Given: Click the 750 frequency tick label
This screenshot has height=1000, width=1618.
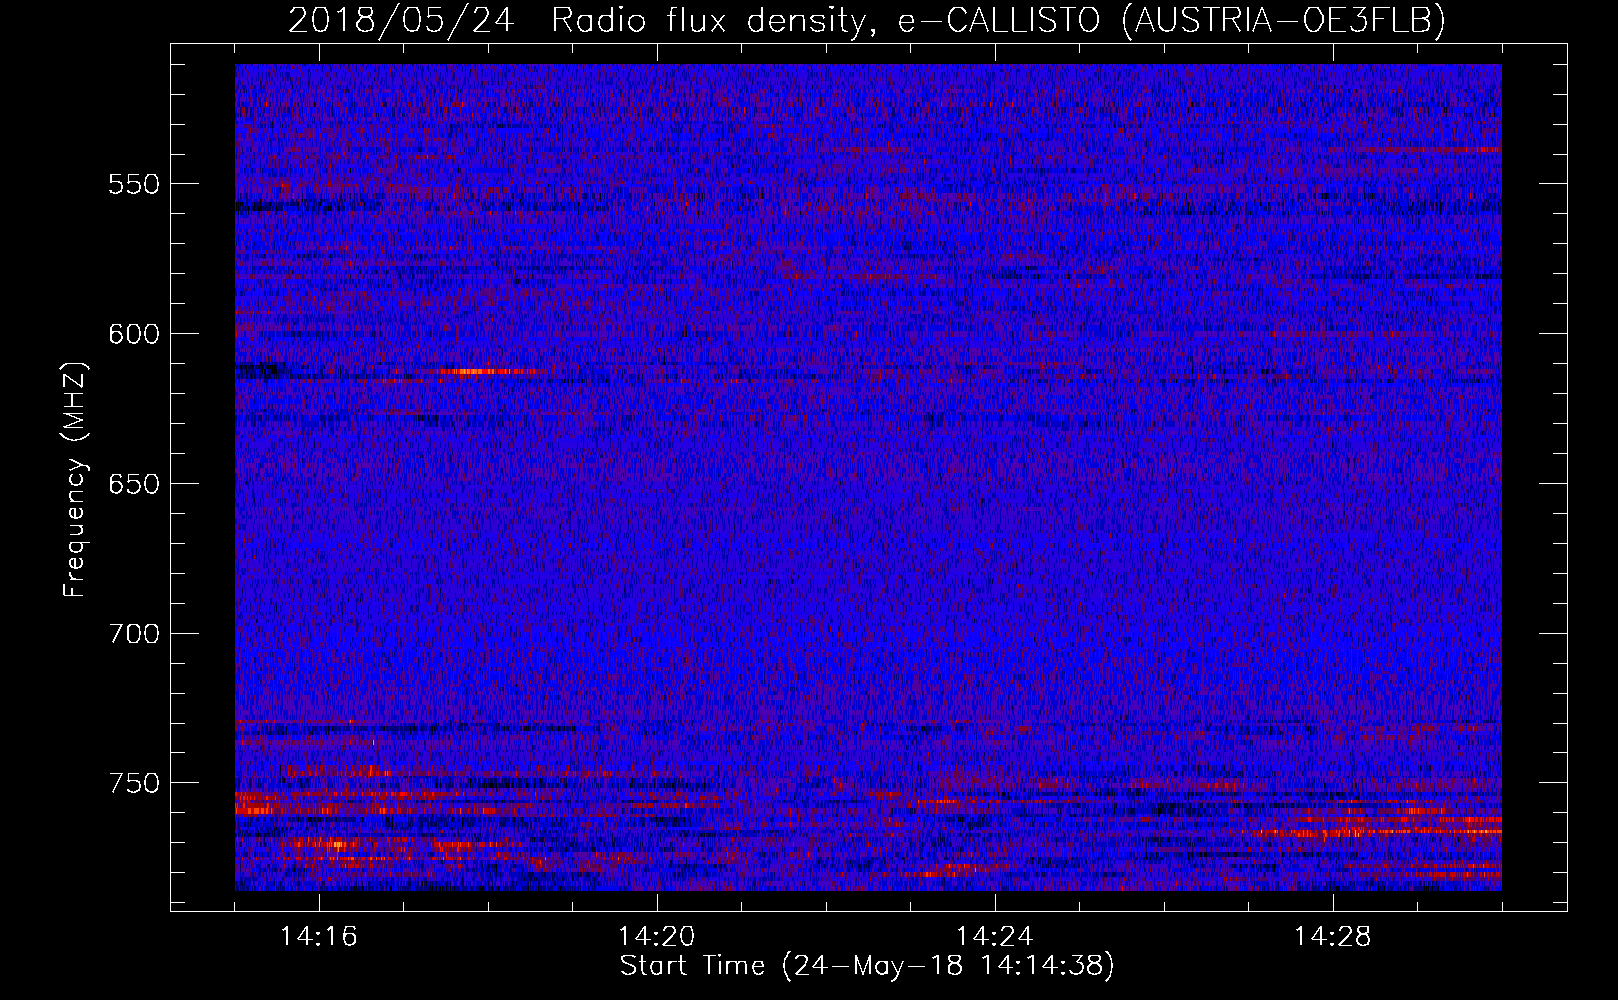Looking at the screenshot, I should pyautogui.click(x=134, y=783).
